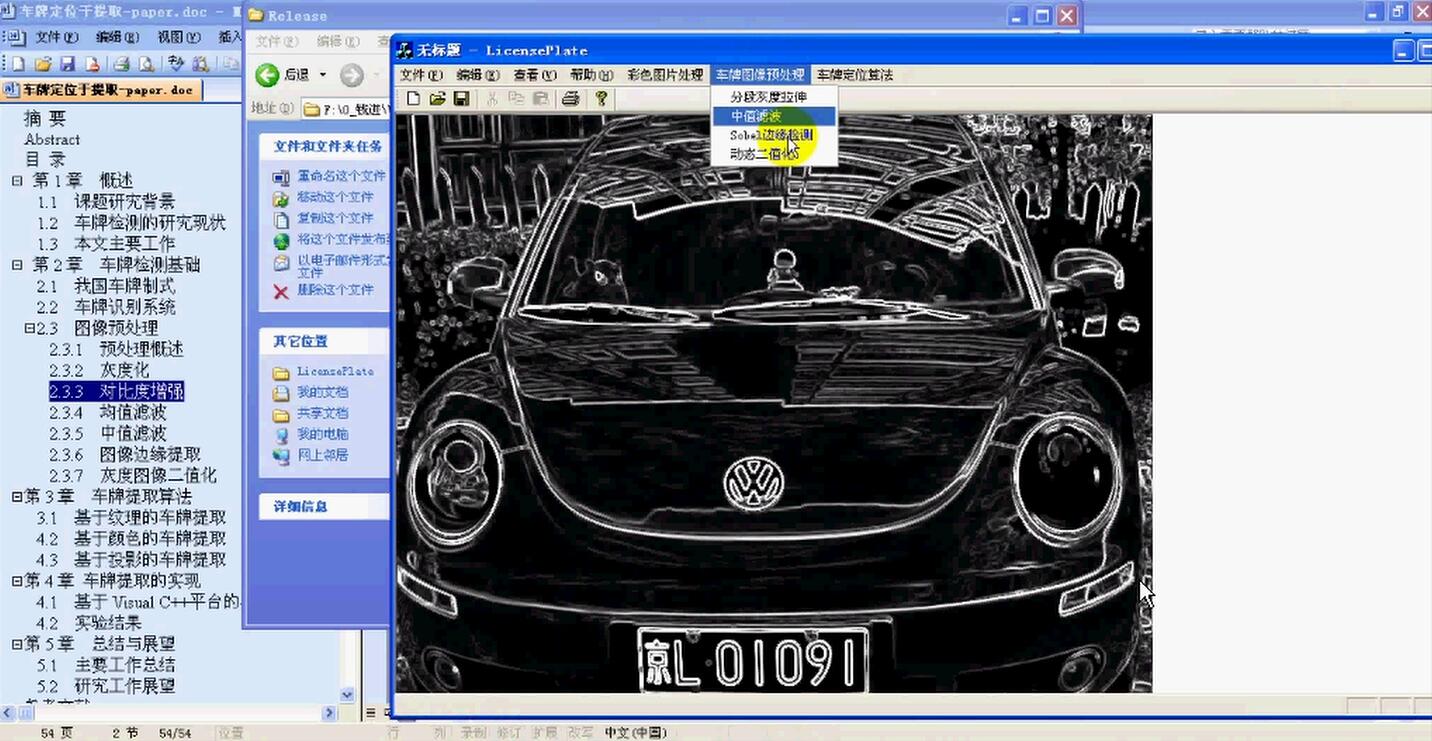Click New file icon in LicenzePlate toolbar
This screenshot has height=741, width=1432.
coord(414,98)
